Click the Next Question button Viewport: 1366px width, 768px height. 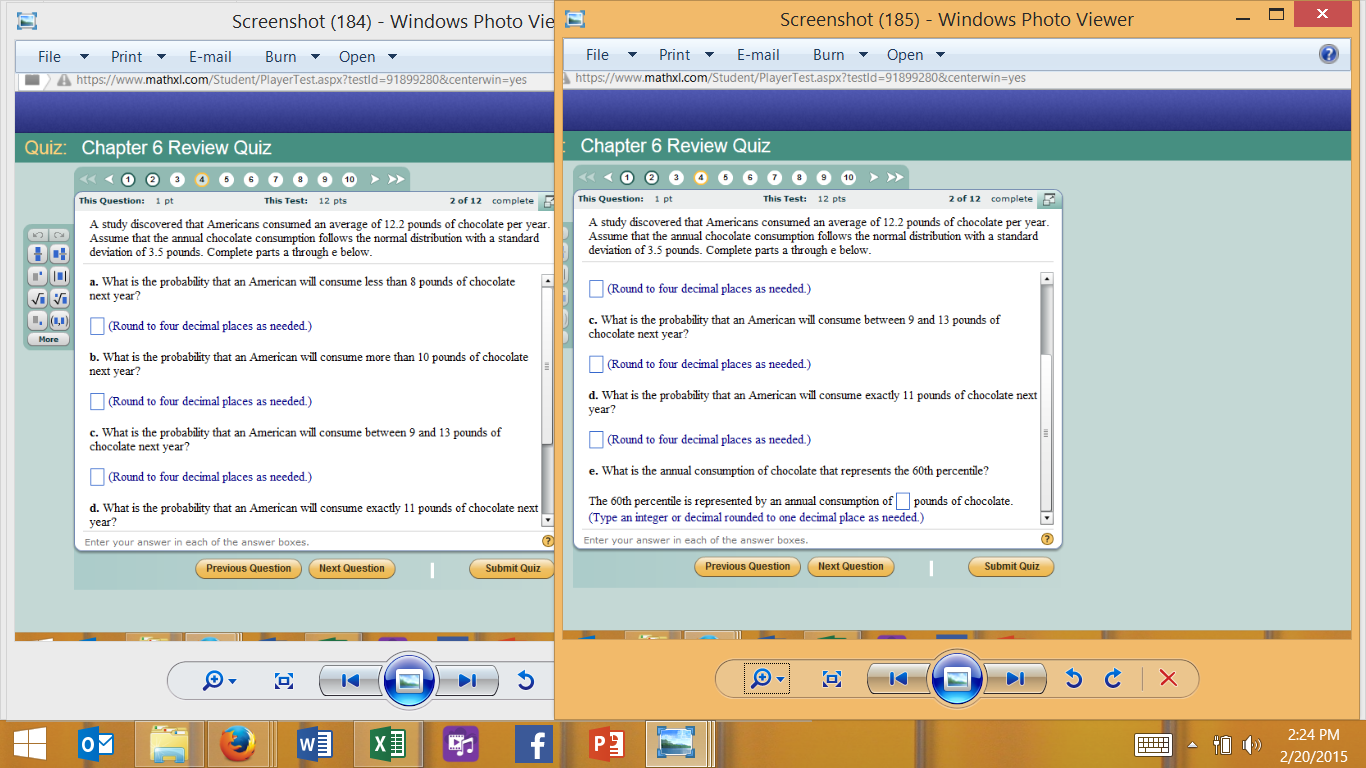tap(850, 567)
